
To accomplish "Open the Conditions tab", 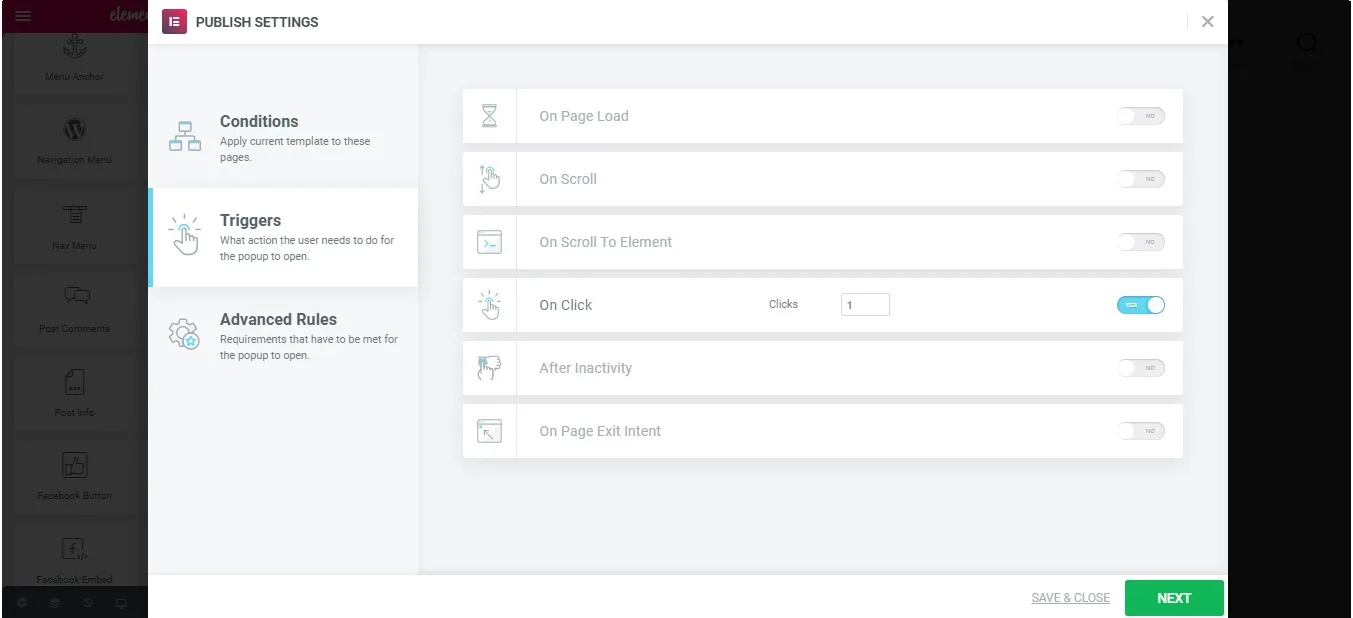I will (x=283, y=138).
